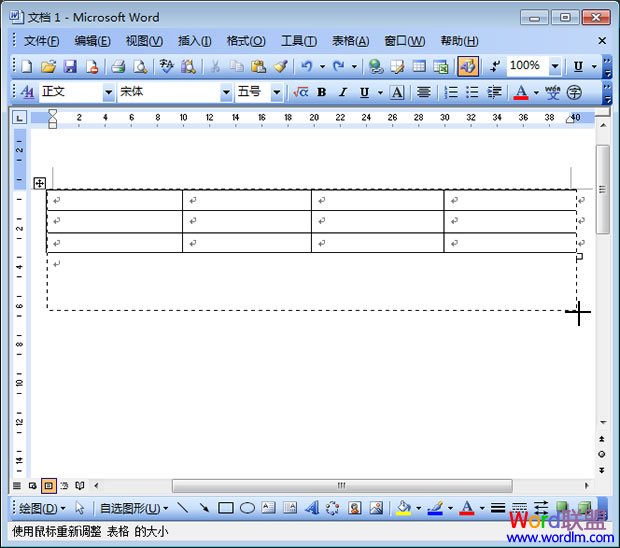Open the 插入(I) menu

[194, 41]
